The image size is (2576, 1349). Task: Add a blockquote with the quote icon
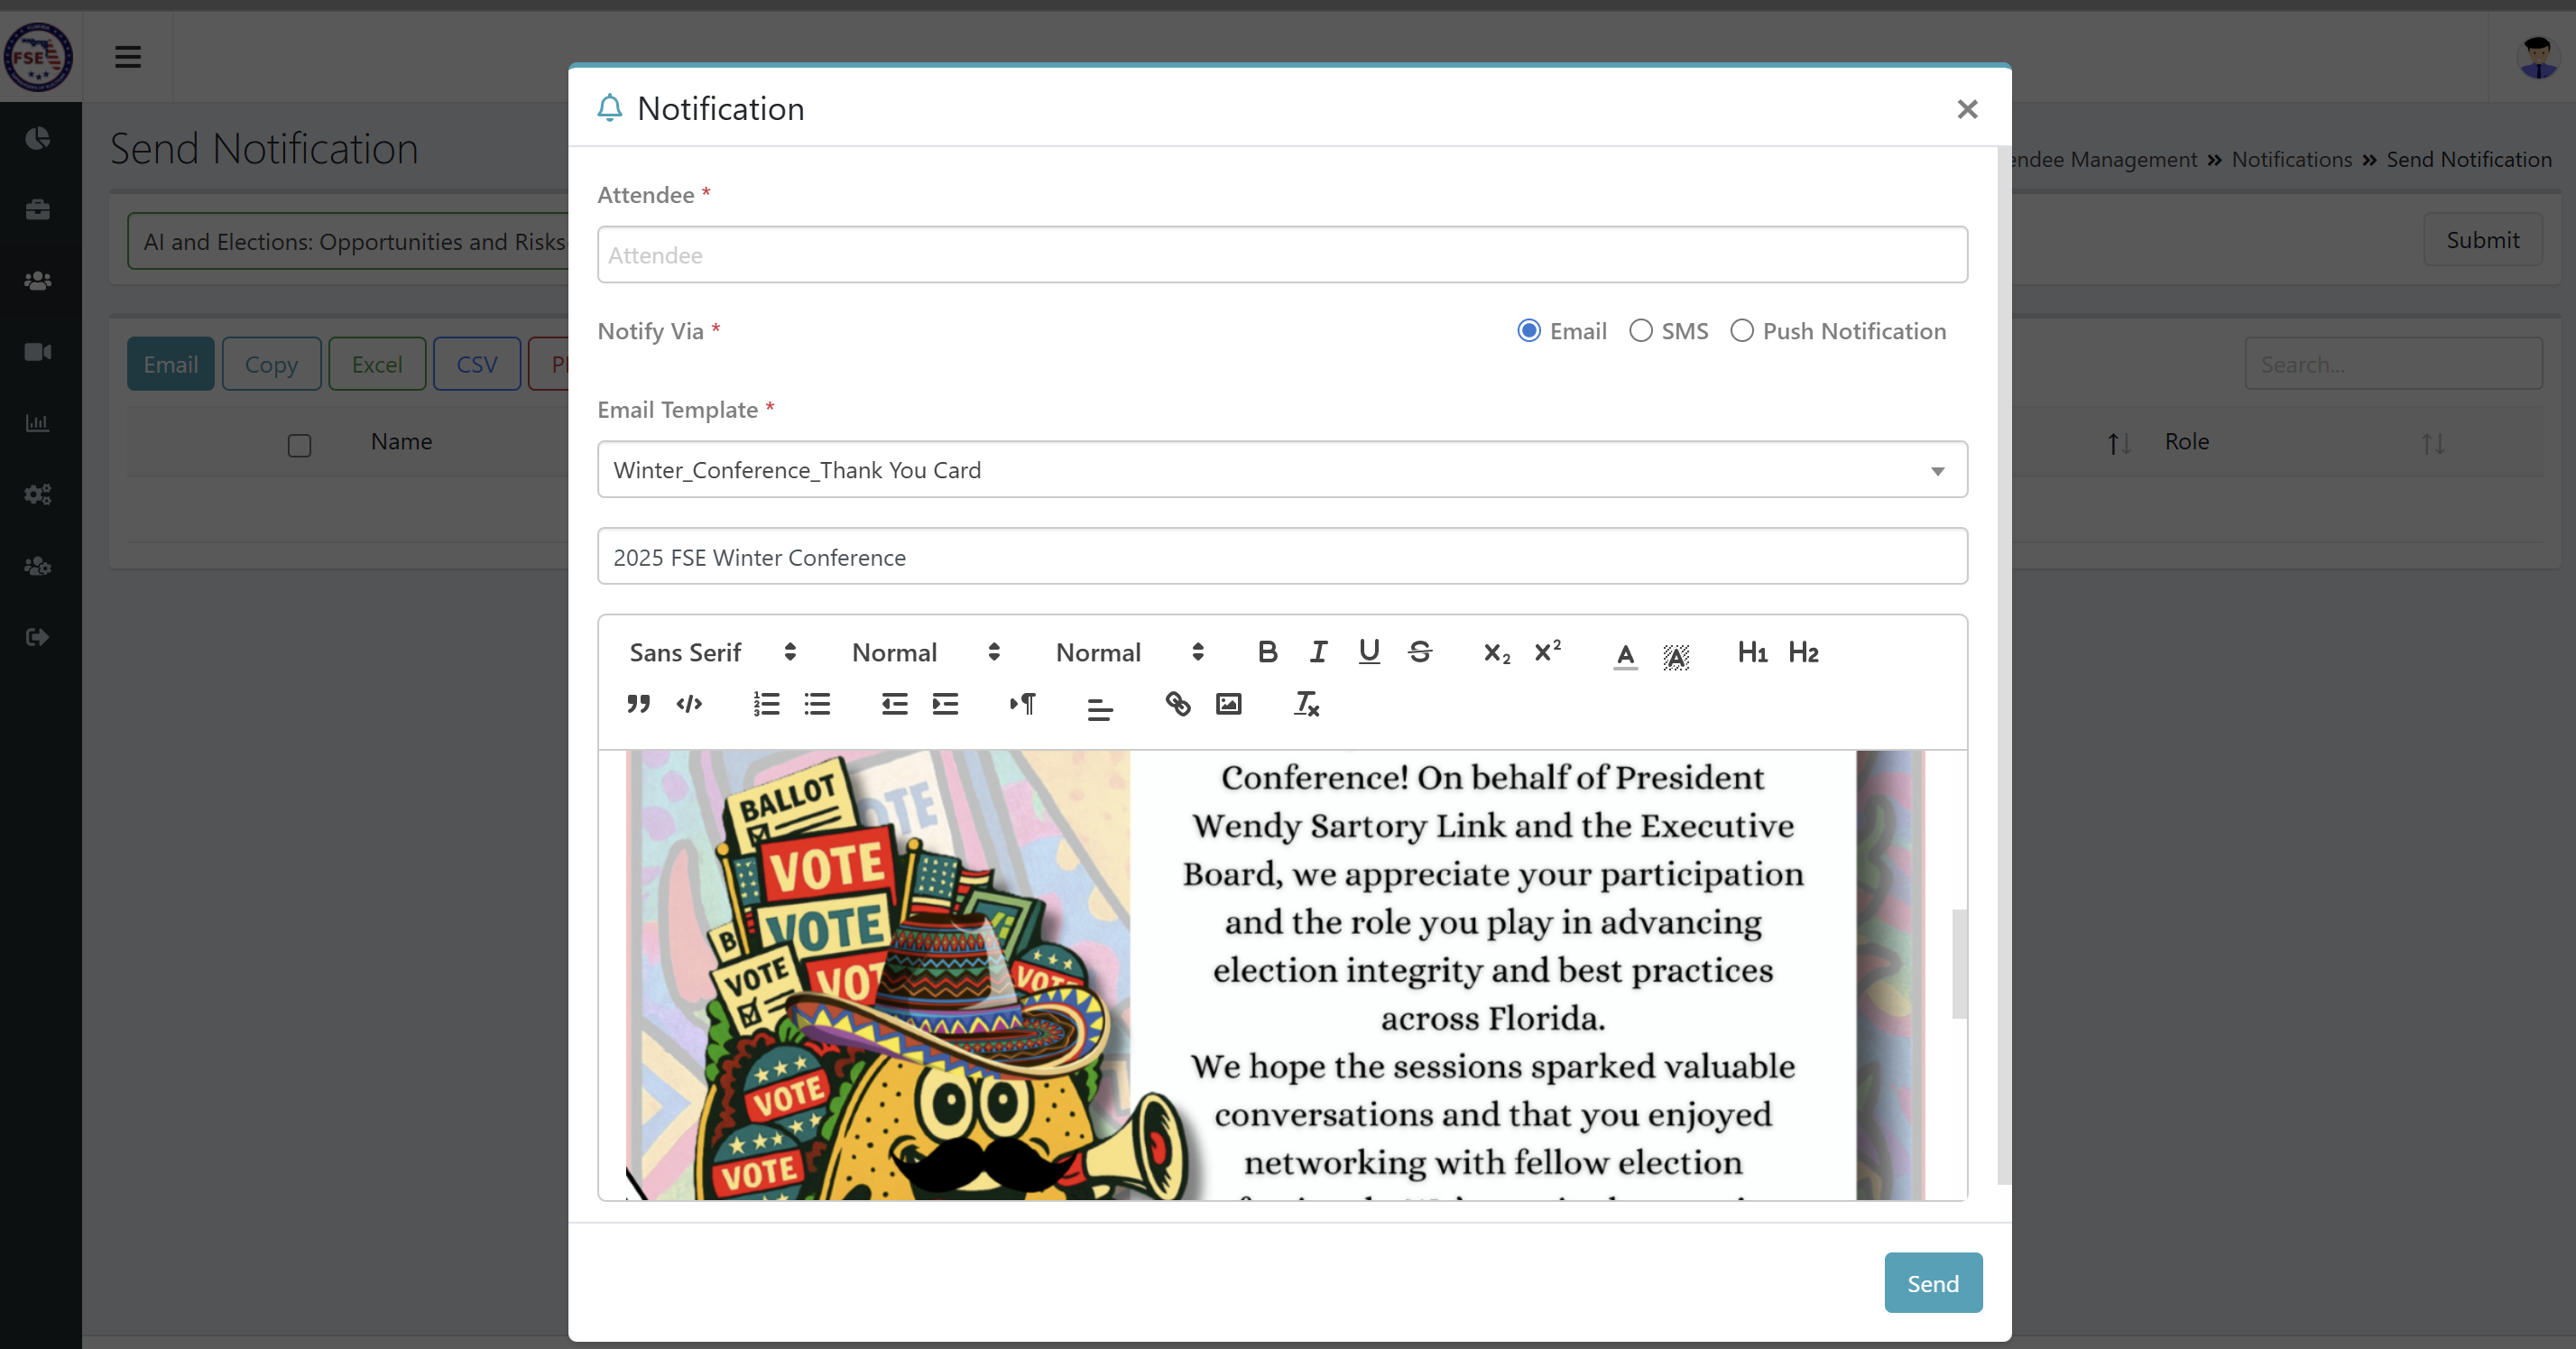pos(639,704)
